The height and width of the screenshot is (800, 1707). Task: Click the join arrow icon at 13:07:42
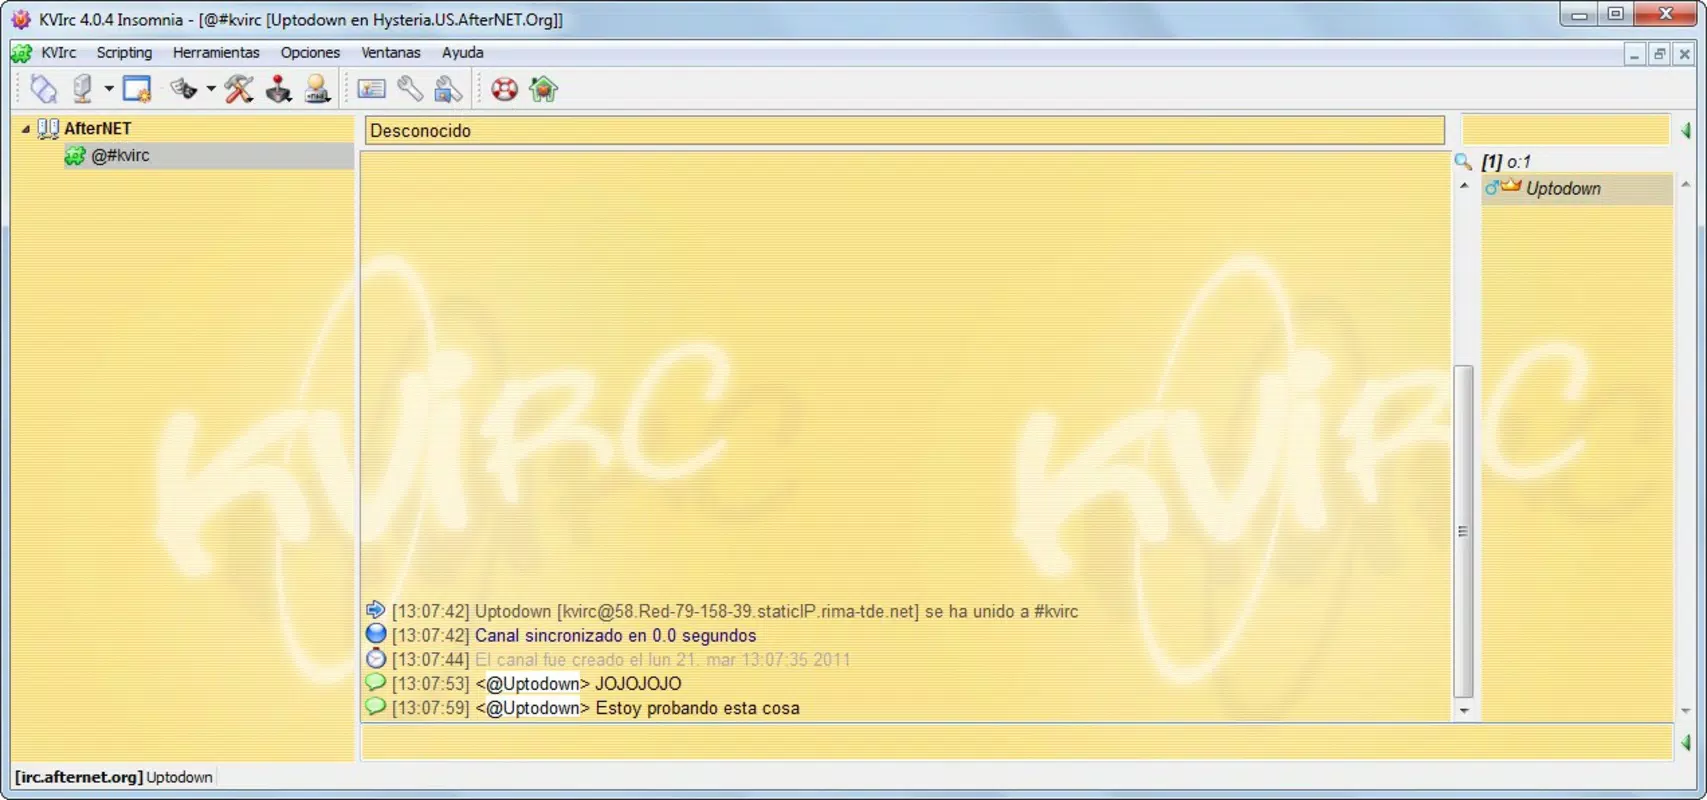pos(375,609)
